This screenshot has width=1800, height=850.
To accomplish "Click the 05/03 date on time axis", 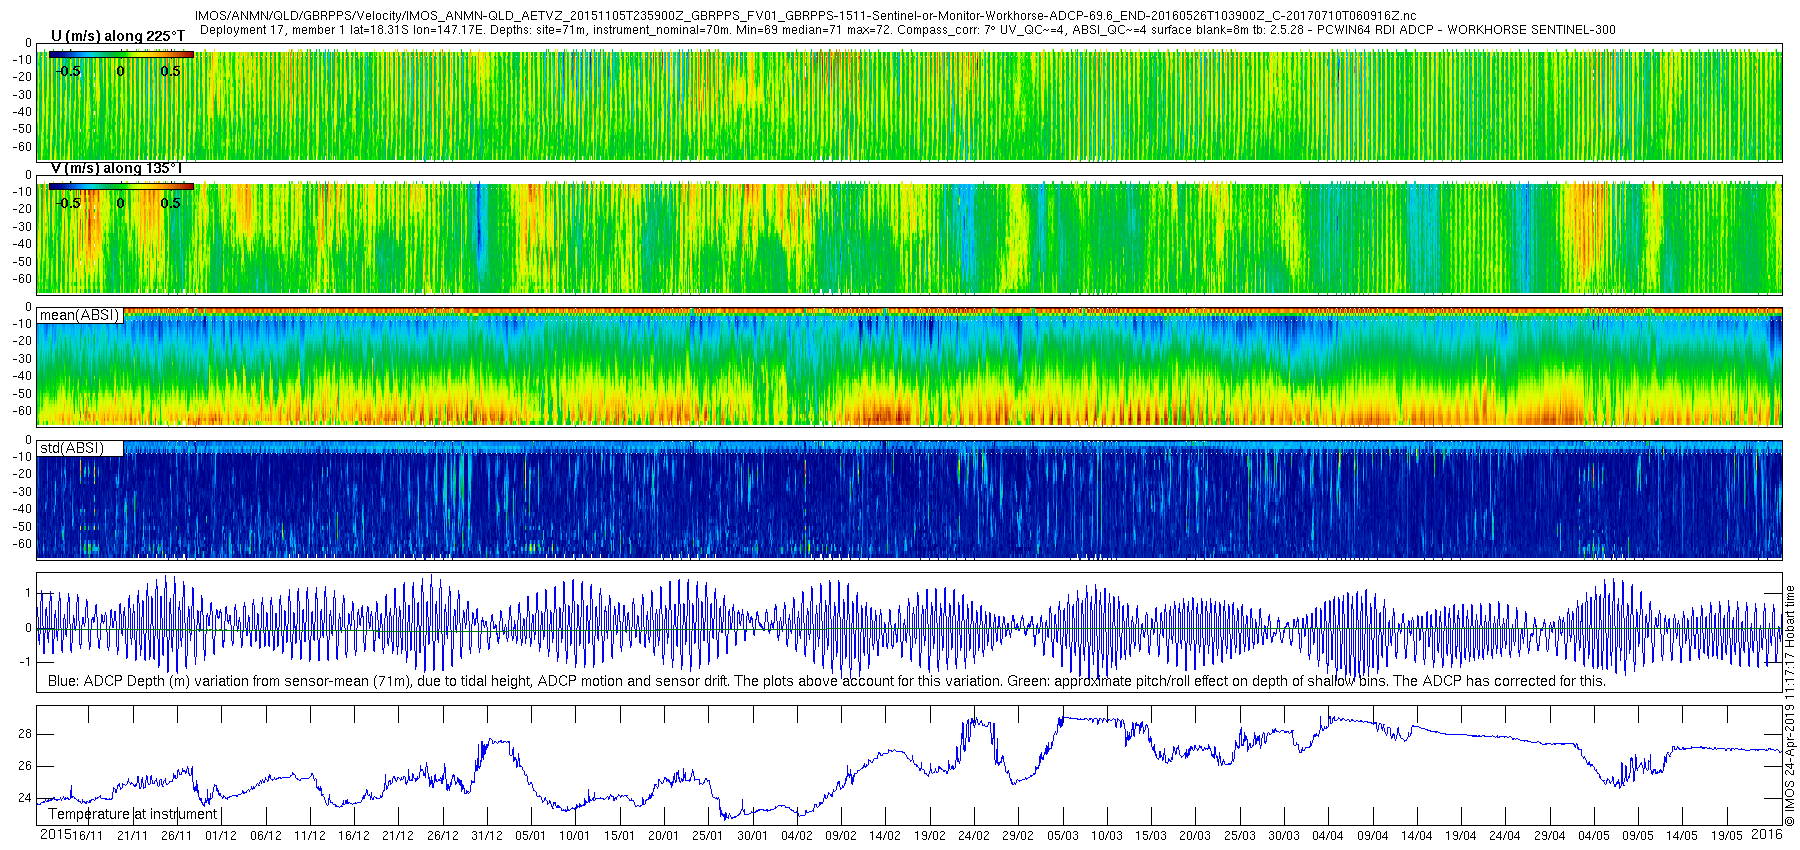I will coord(1062,836).
